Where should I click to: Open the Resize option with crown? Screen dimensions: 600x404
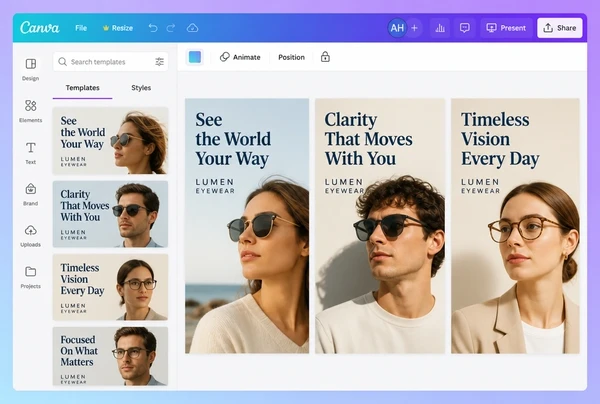[x=117, y=28]
